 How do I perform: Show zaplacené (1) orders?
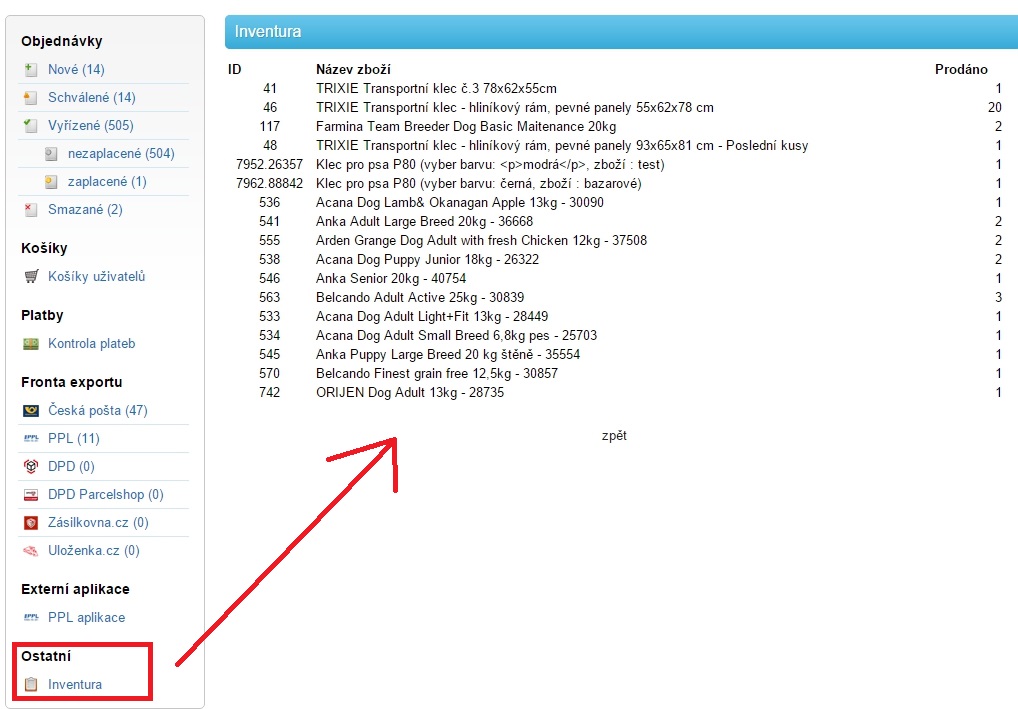pyautogui.click(x=107, y=181)
